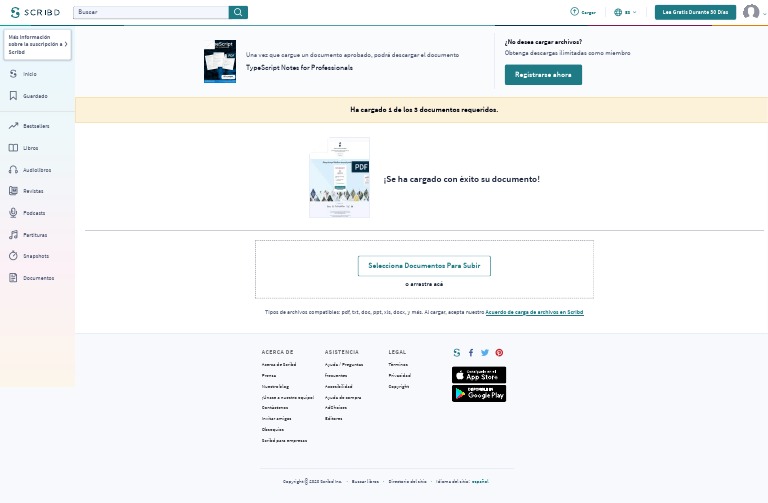Click the upload progress notice banner
Screen dimensions: 768x503
(422, 110)
